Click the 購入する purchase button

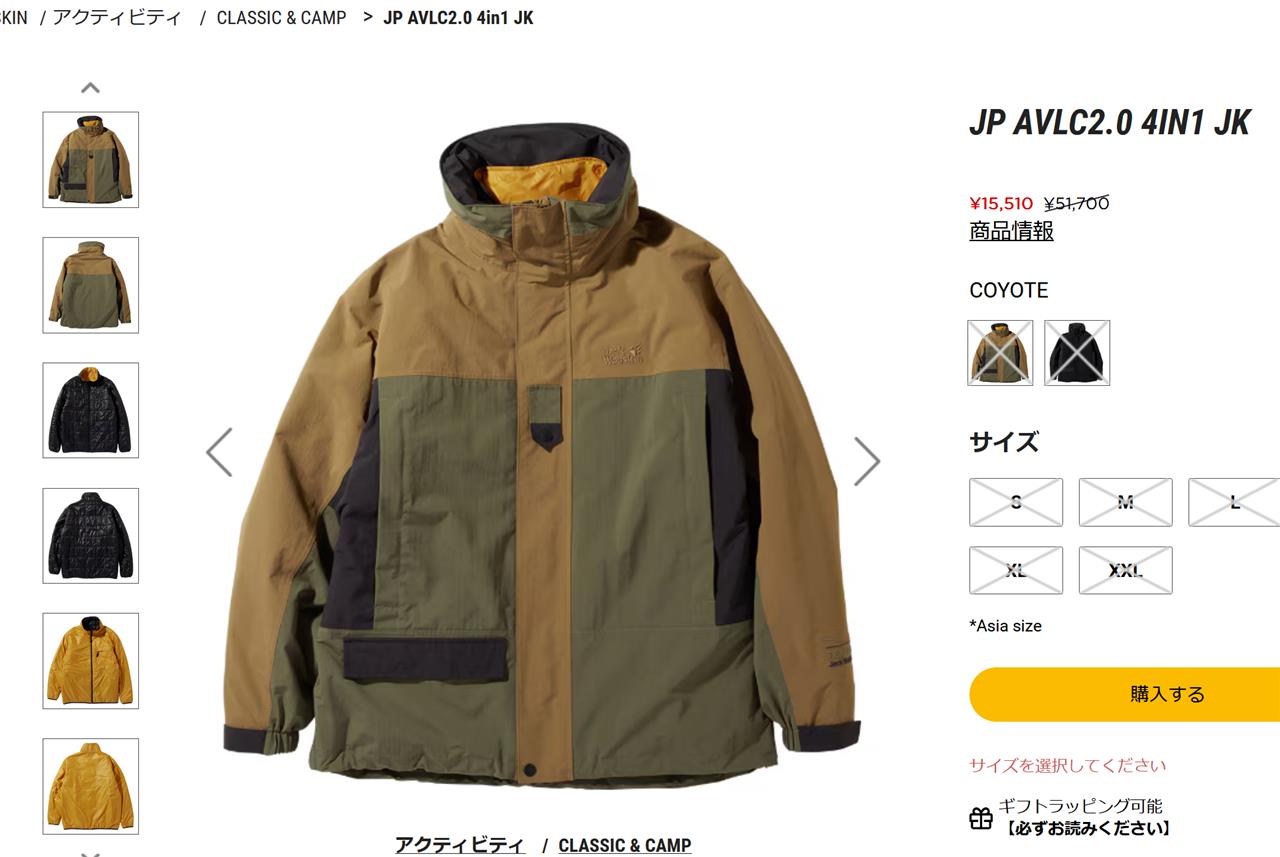1125,694
